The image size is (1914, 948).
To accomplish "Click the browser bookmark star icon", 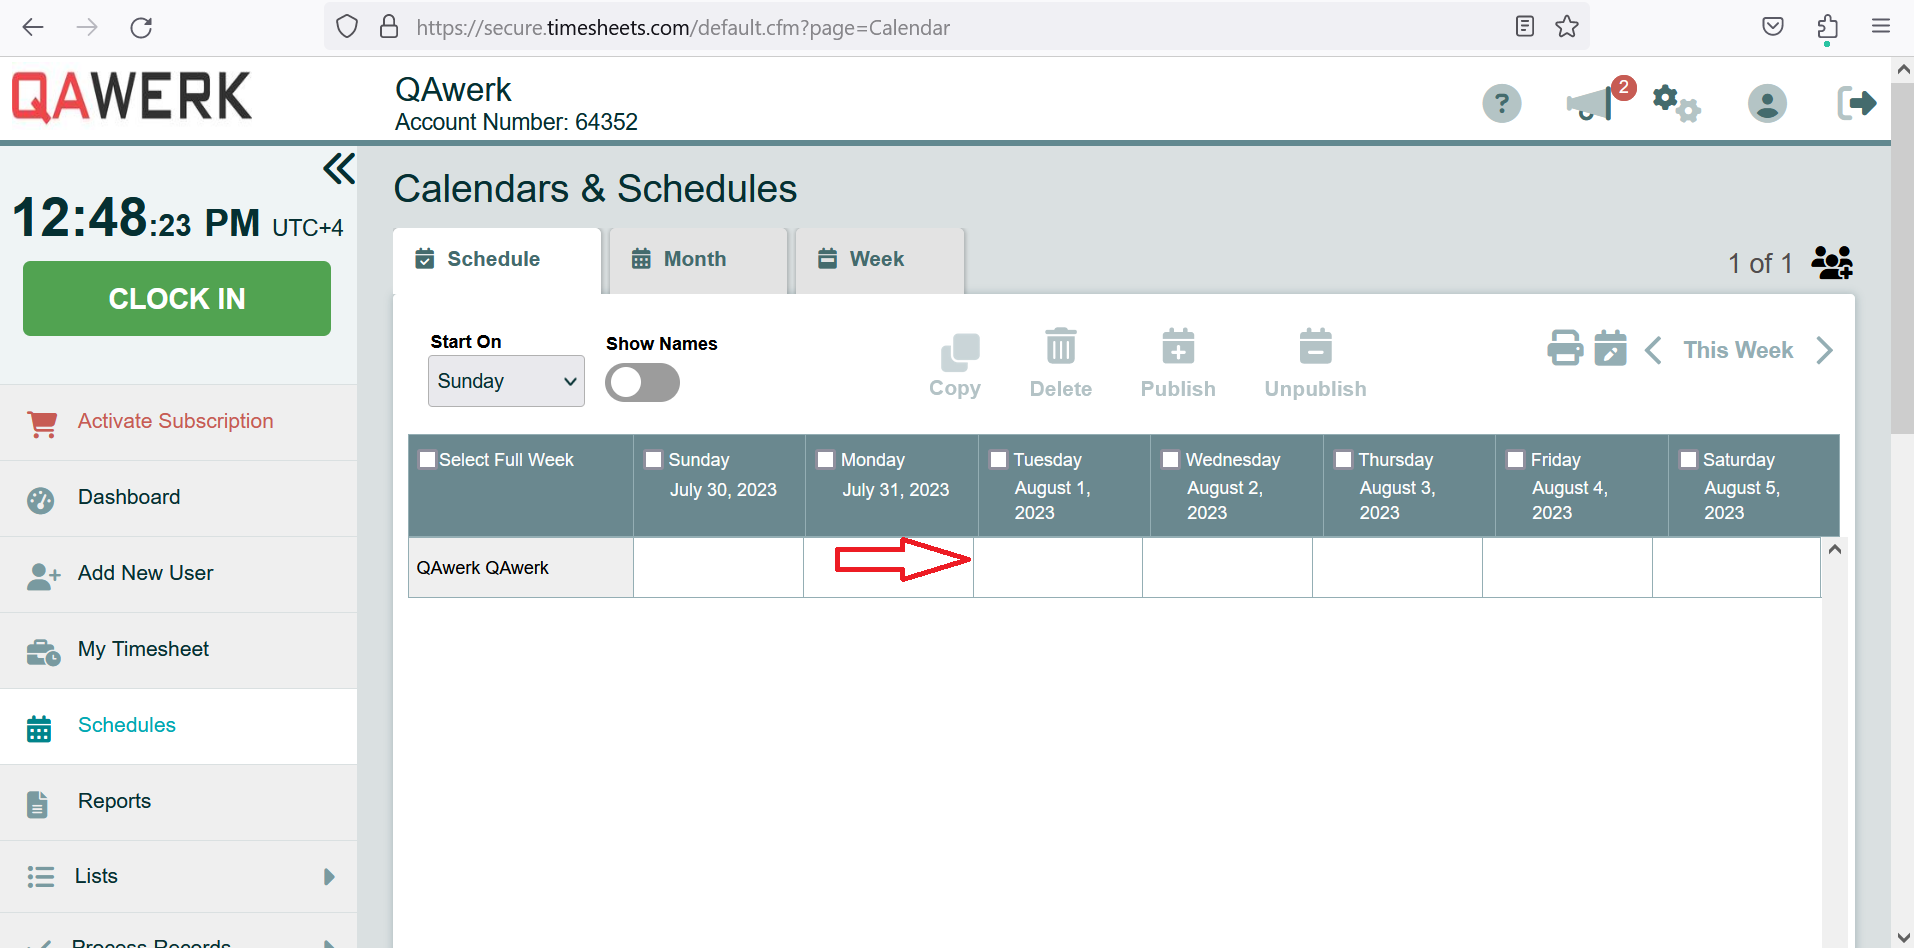I will [x=1567, y=27].
